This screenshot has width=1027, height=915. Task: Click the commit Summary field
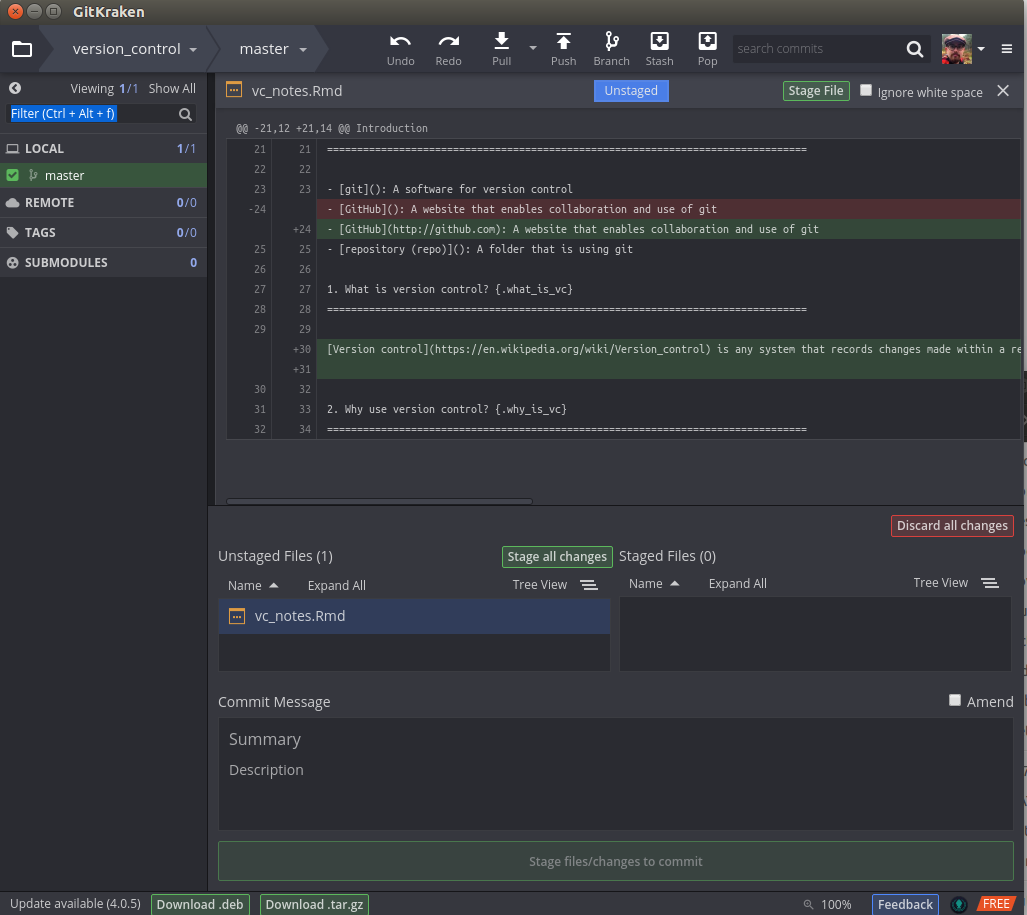coord(616,739)
